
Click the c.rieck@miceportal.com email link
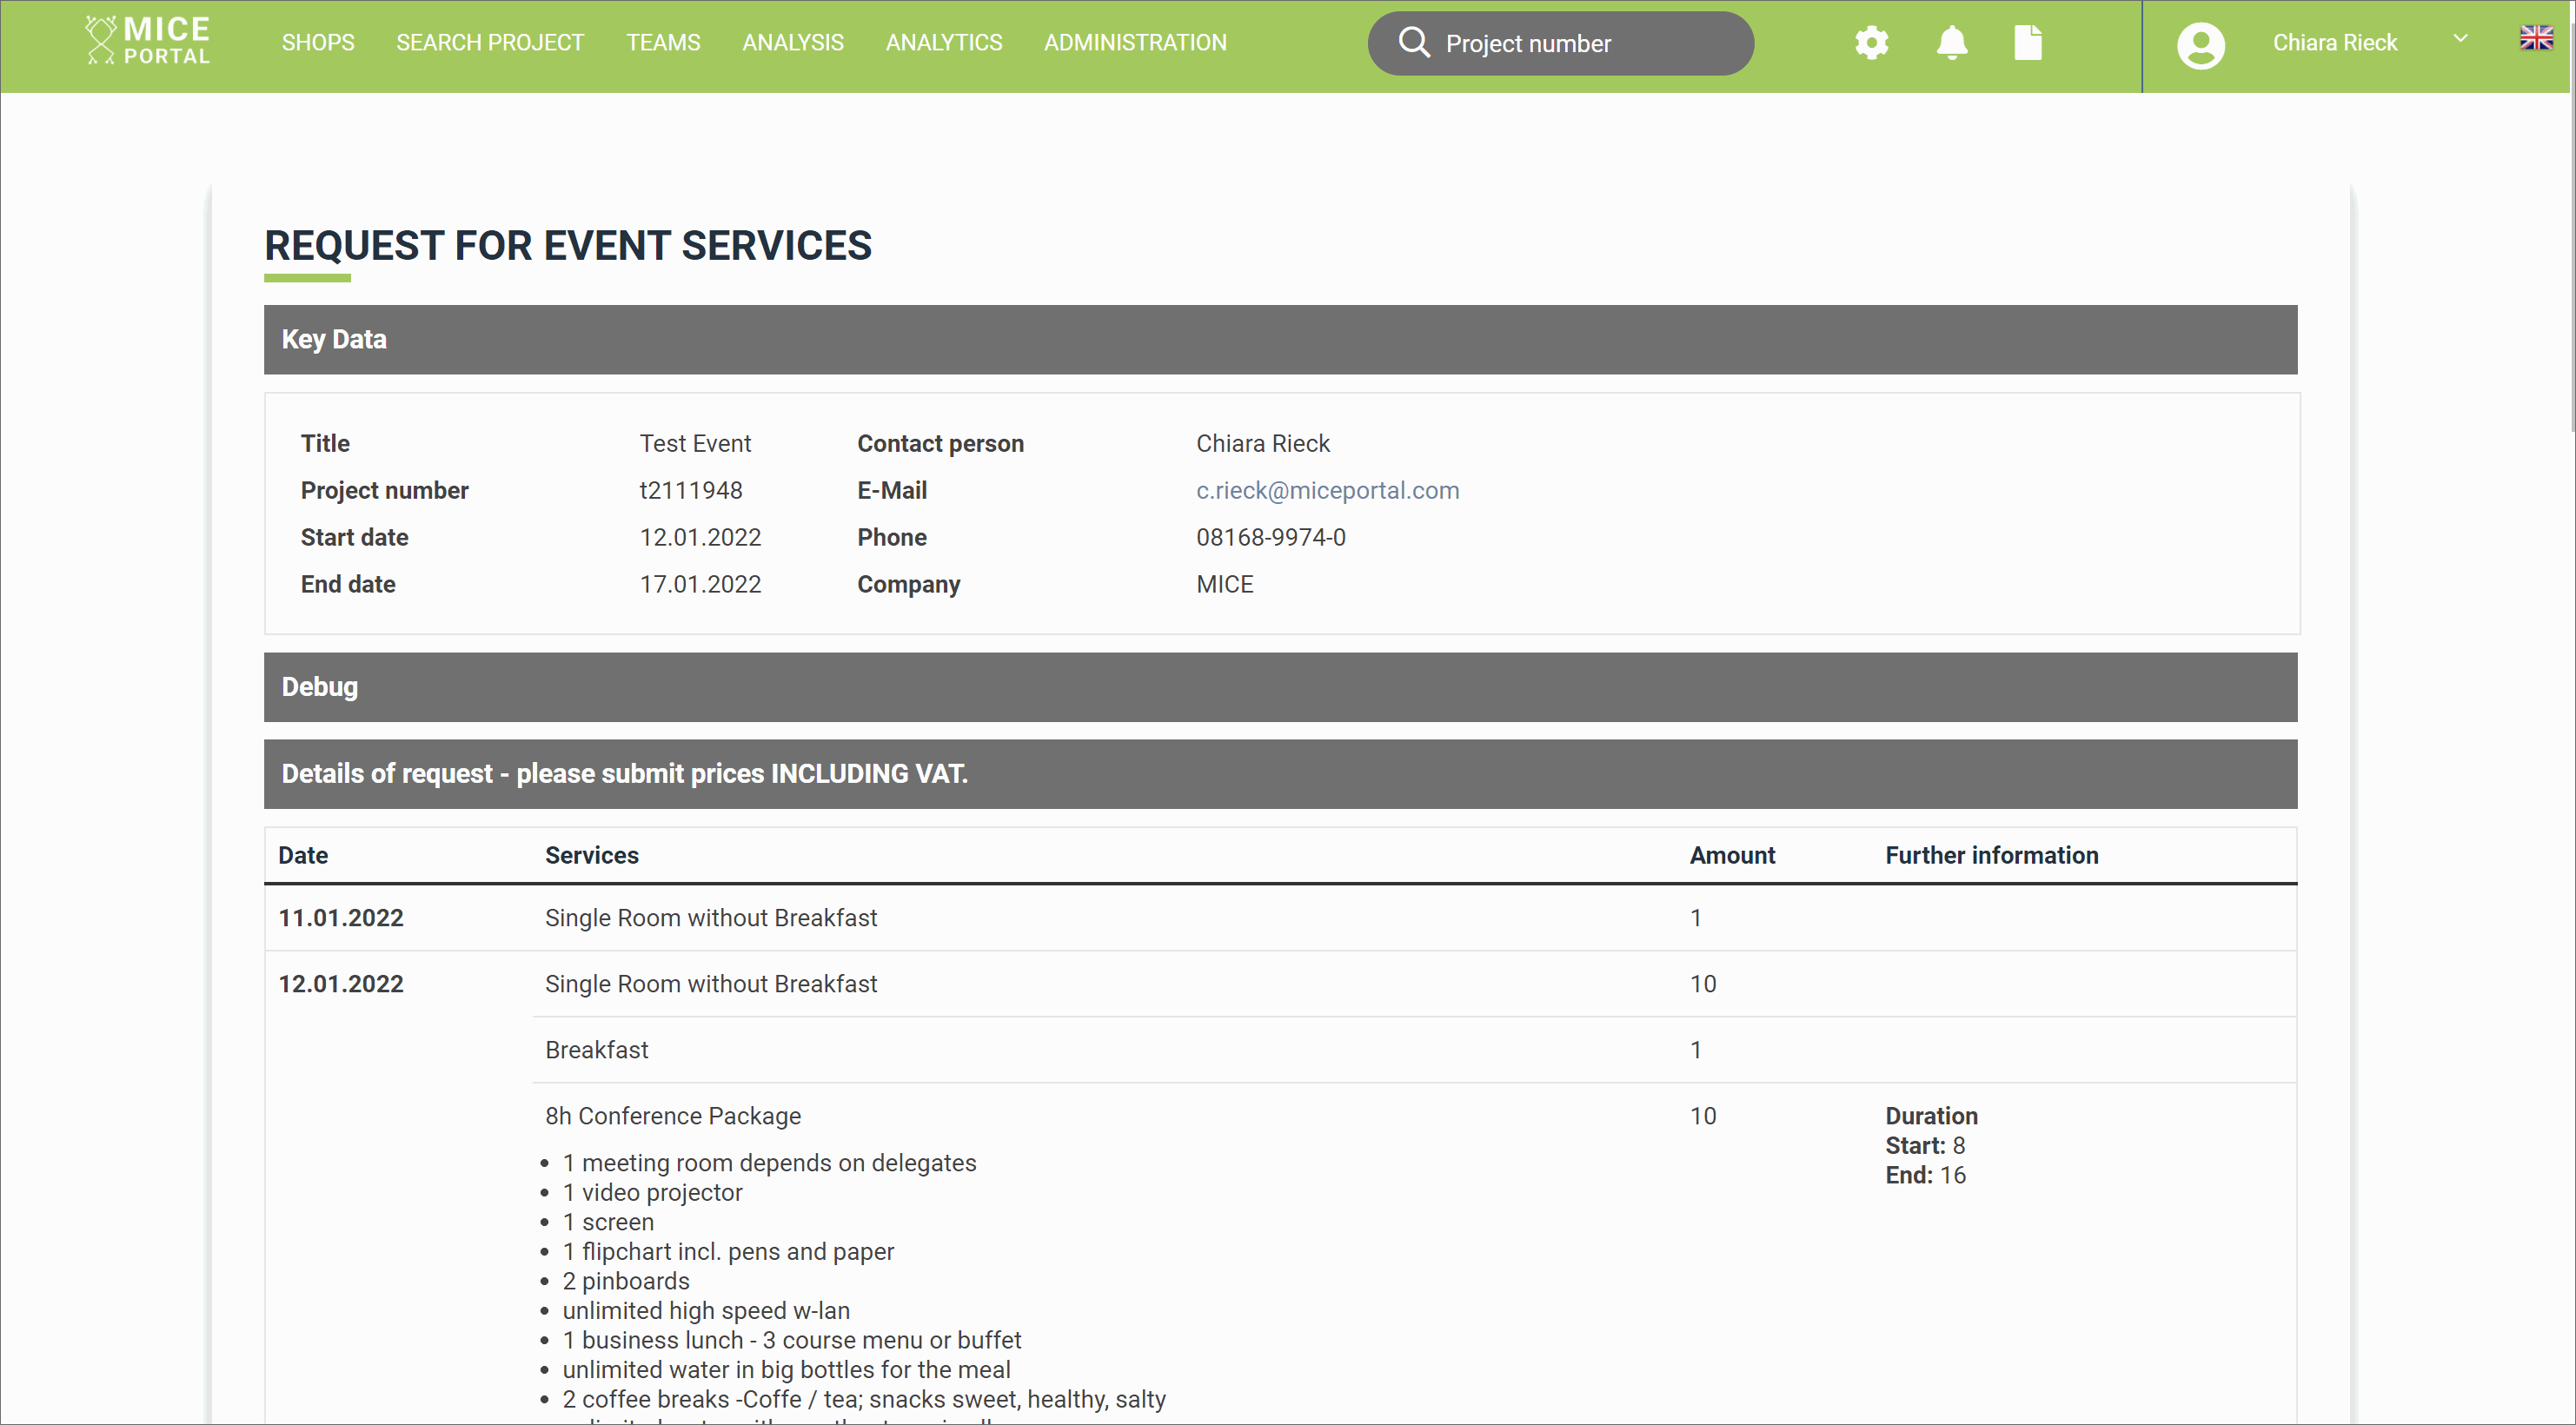coord(1327,490)
